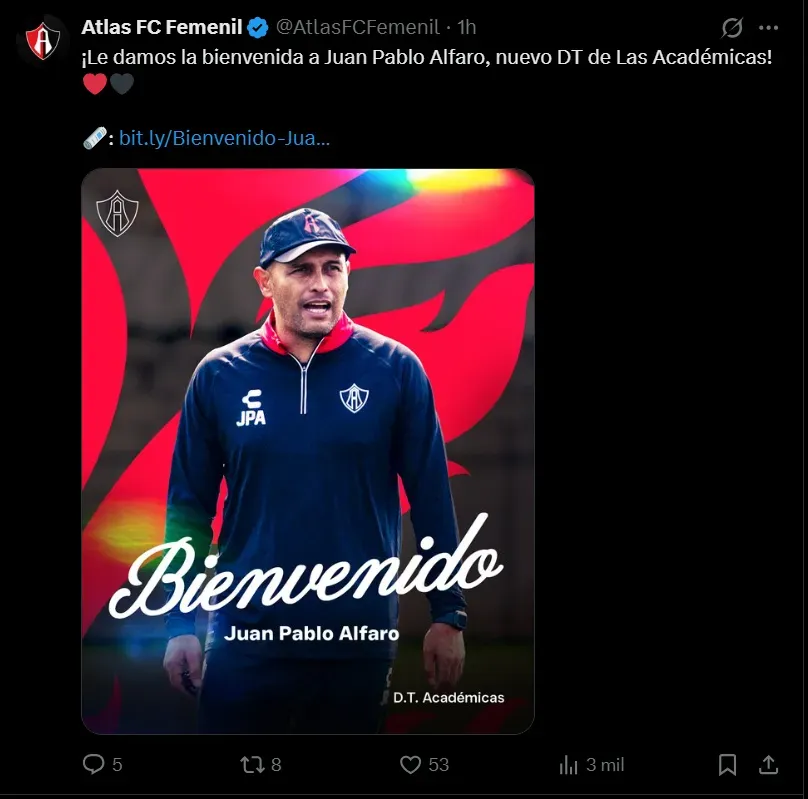
Task: Open the Atlas FC Femenil profile avatar
Action: tap(42, 41)
